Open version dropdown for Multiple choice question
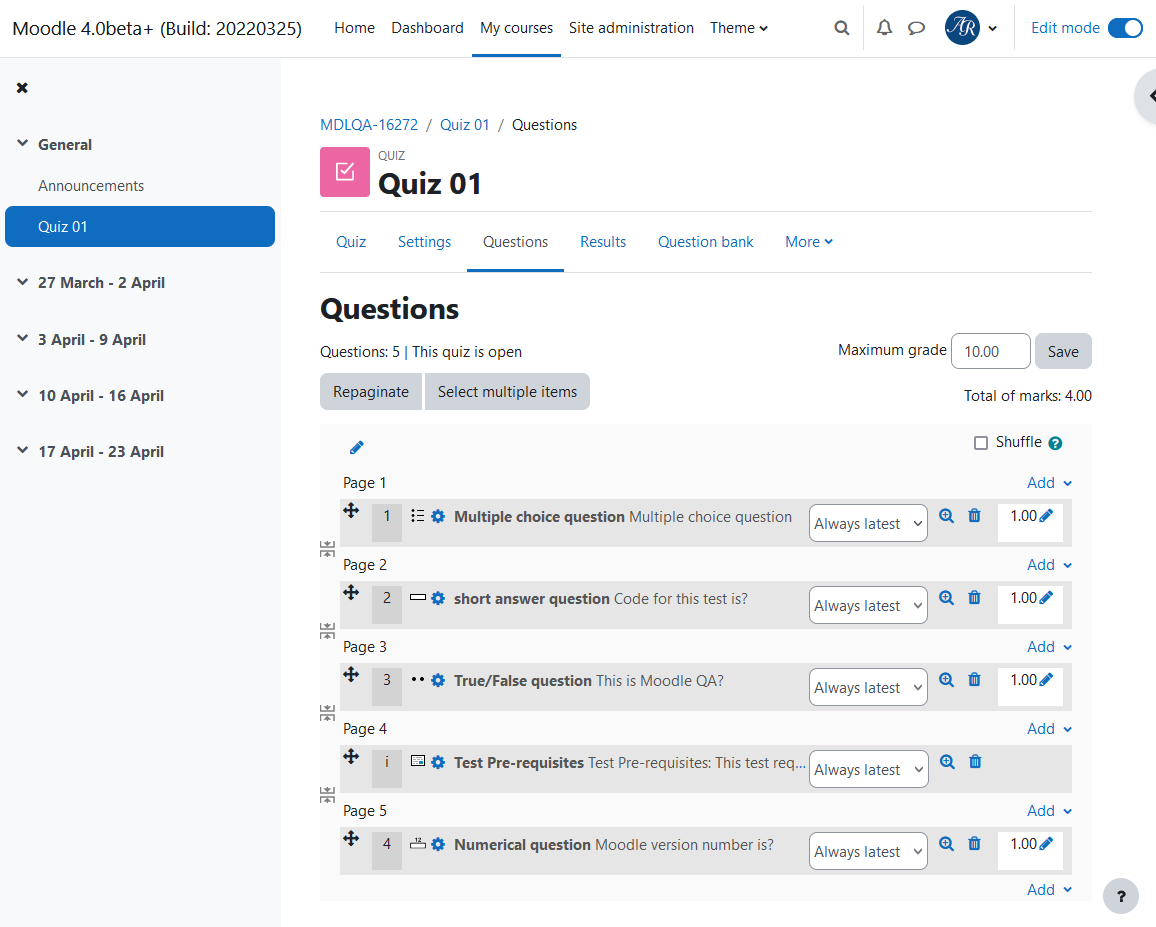1156x927 pixels. click(868, 523)
